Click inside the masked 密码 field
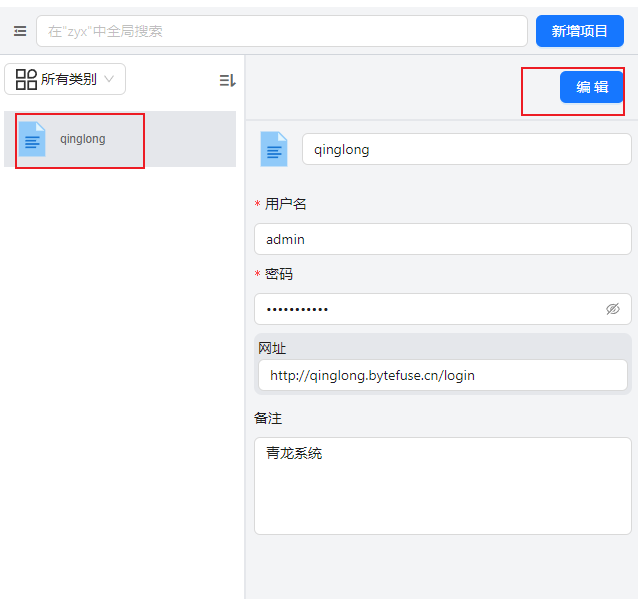Viewport: 638px width, 599px height. (x=425, y=309)
